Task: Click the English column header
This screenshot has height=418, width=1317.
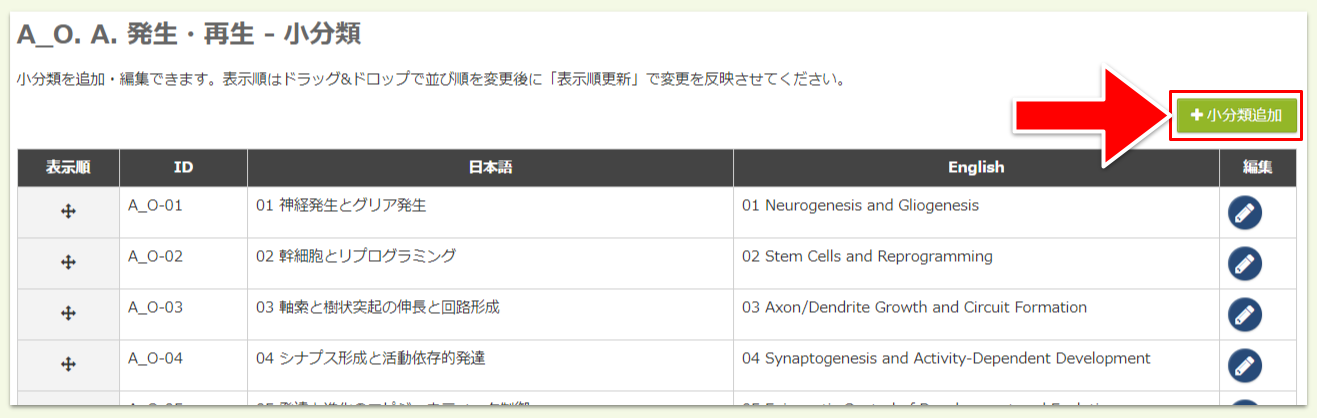Action: coord(976,168)
